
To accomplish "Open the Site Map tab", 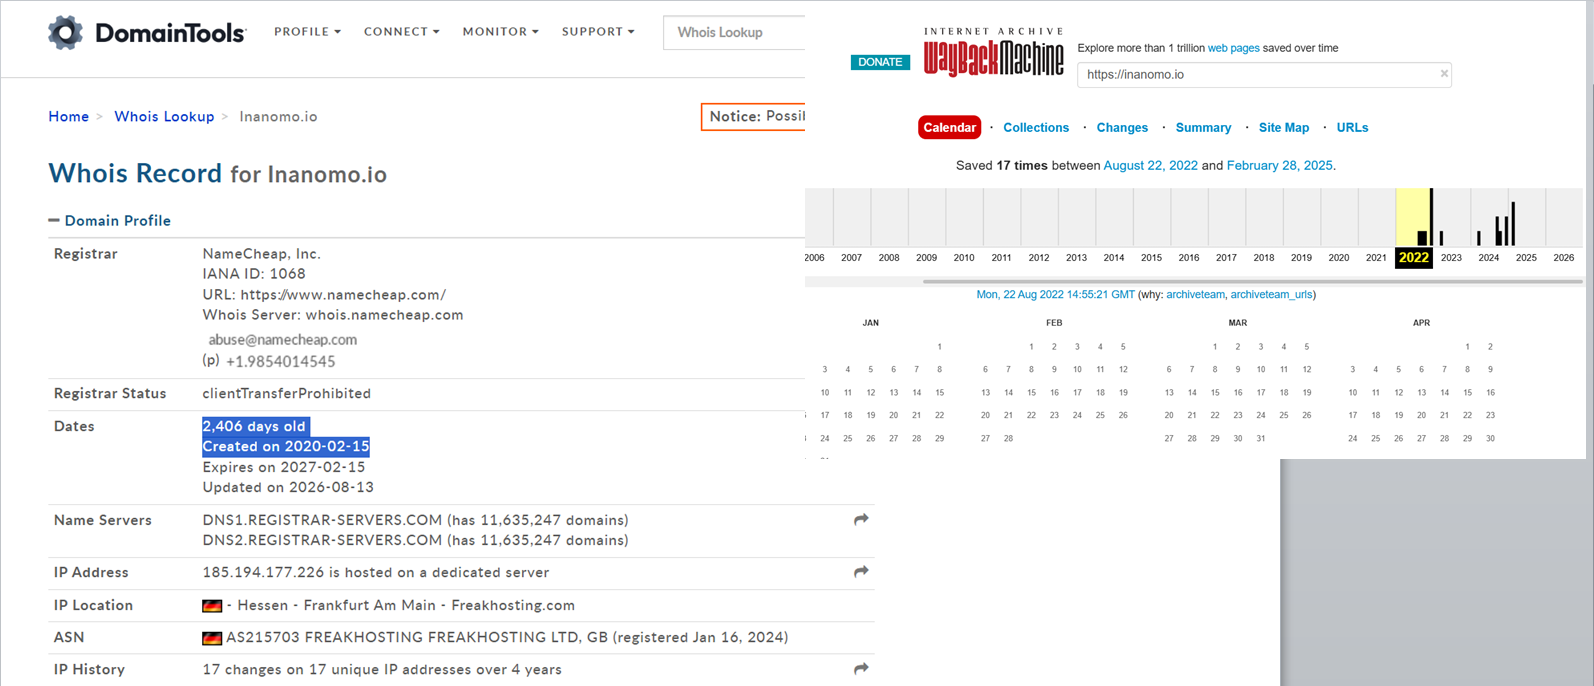I will click(x=1284, y=128).
